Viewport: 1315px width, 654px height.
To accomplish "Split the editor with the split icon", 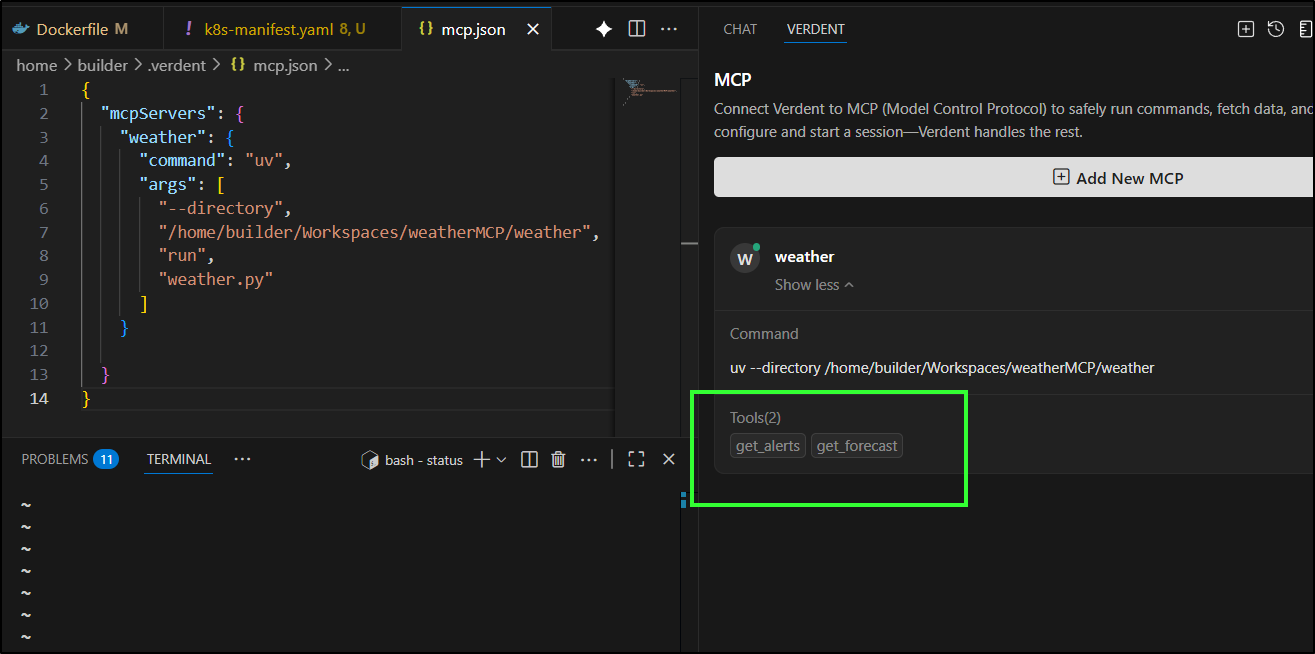I will 637,29.
